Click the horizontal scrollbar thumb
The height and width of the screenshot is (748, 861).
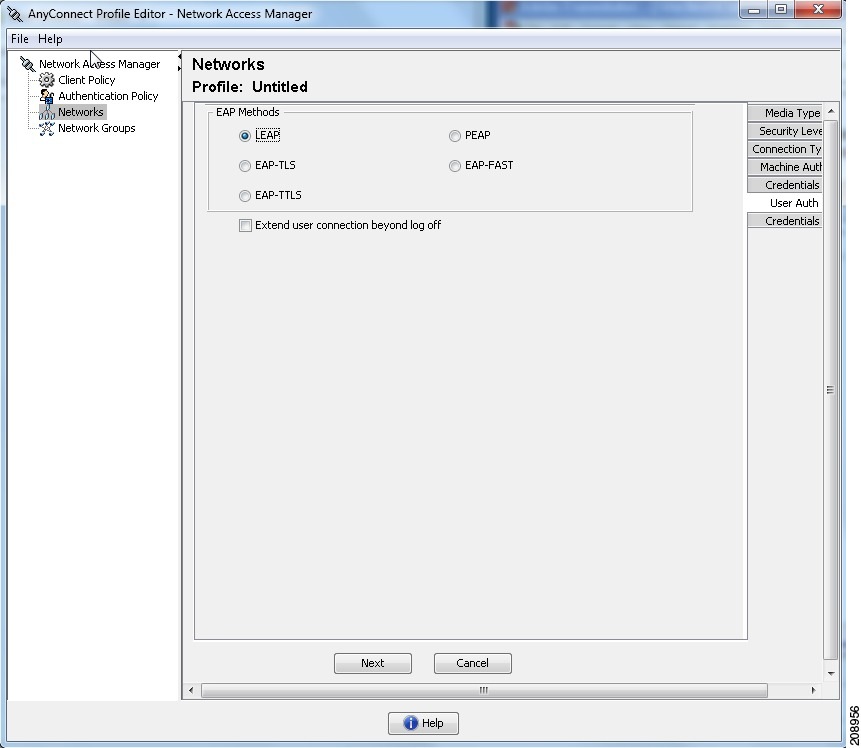click(x=484, y=690)
